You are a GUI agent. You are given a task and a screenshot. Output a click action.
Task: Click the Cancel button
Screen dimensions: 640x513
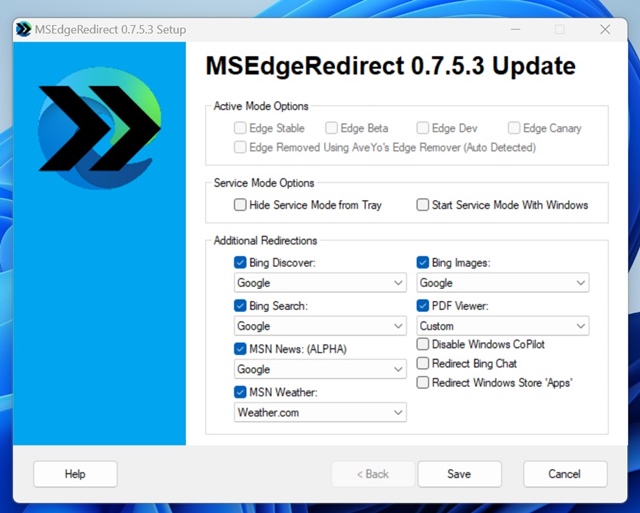tap(565, 474)
